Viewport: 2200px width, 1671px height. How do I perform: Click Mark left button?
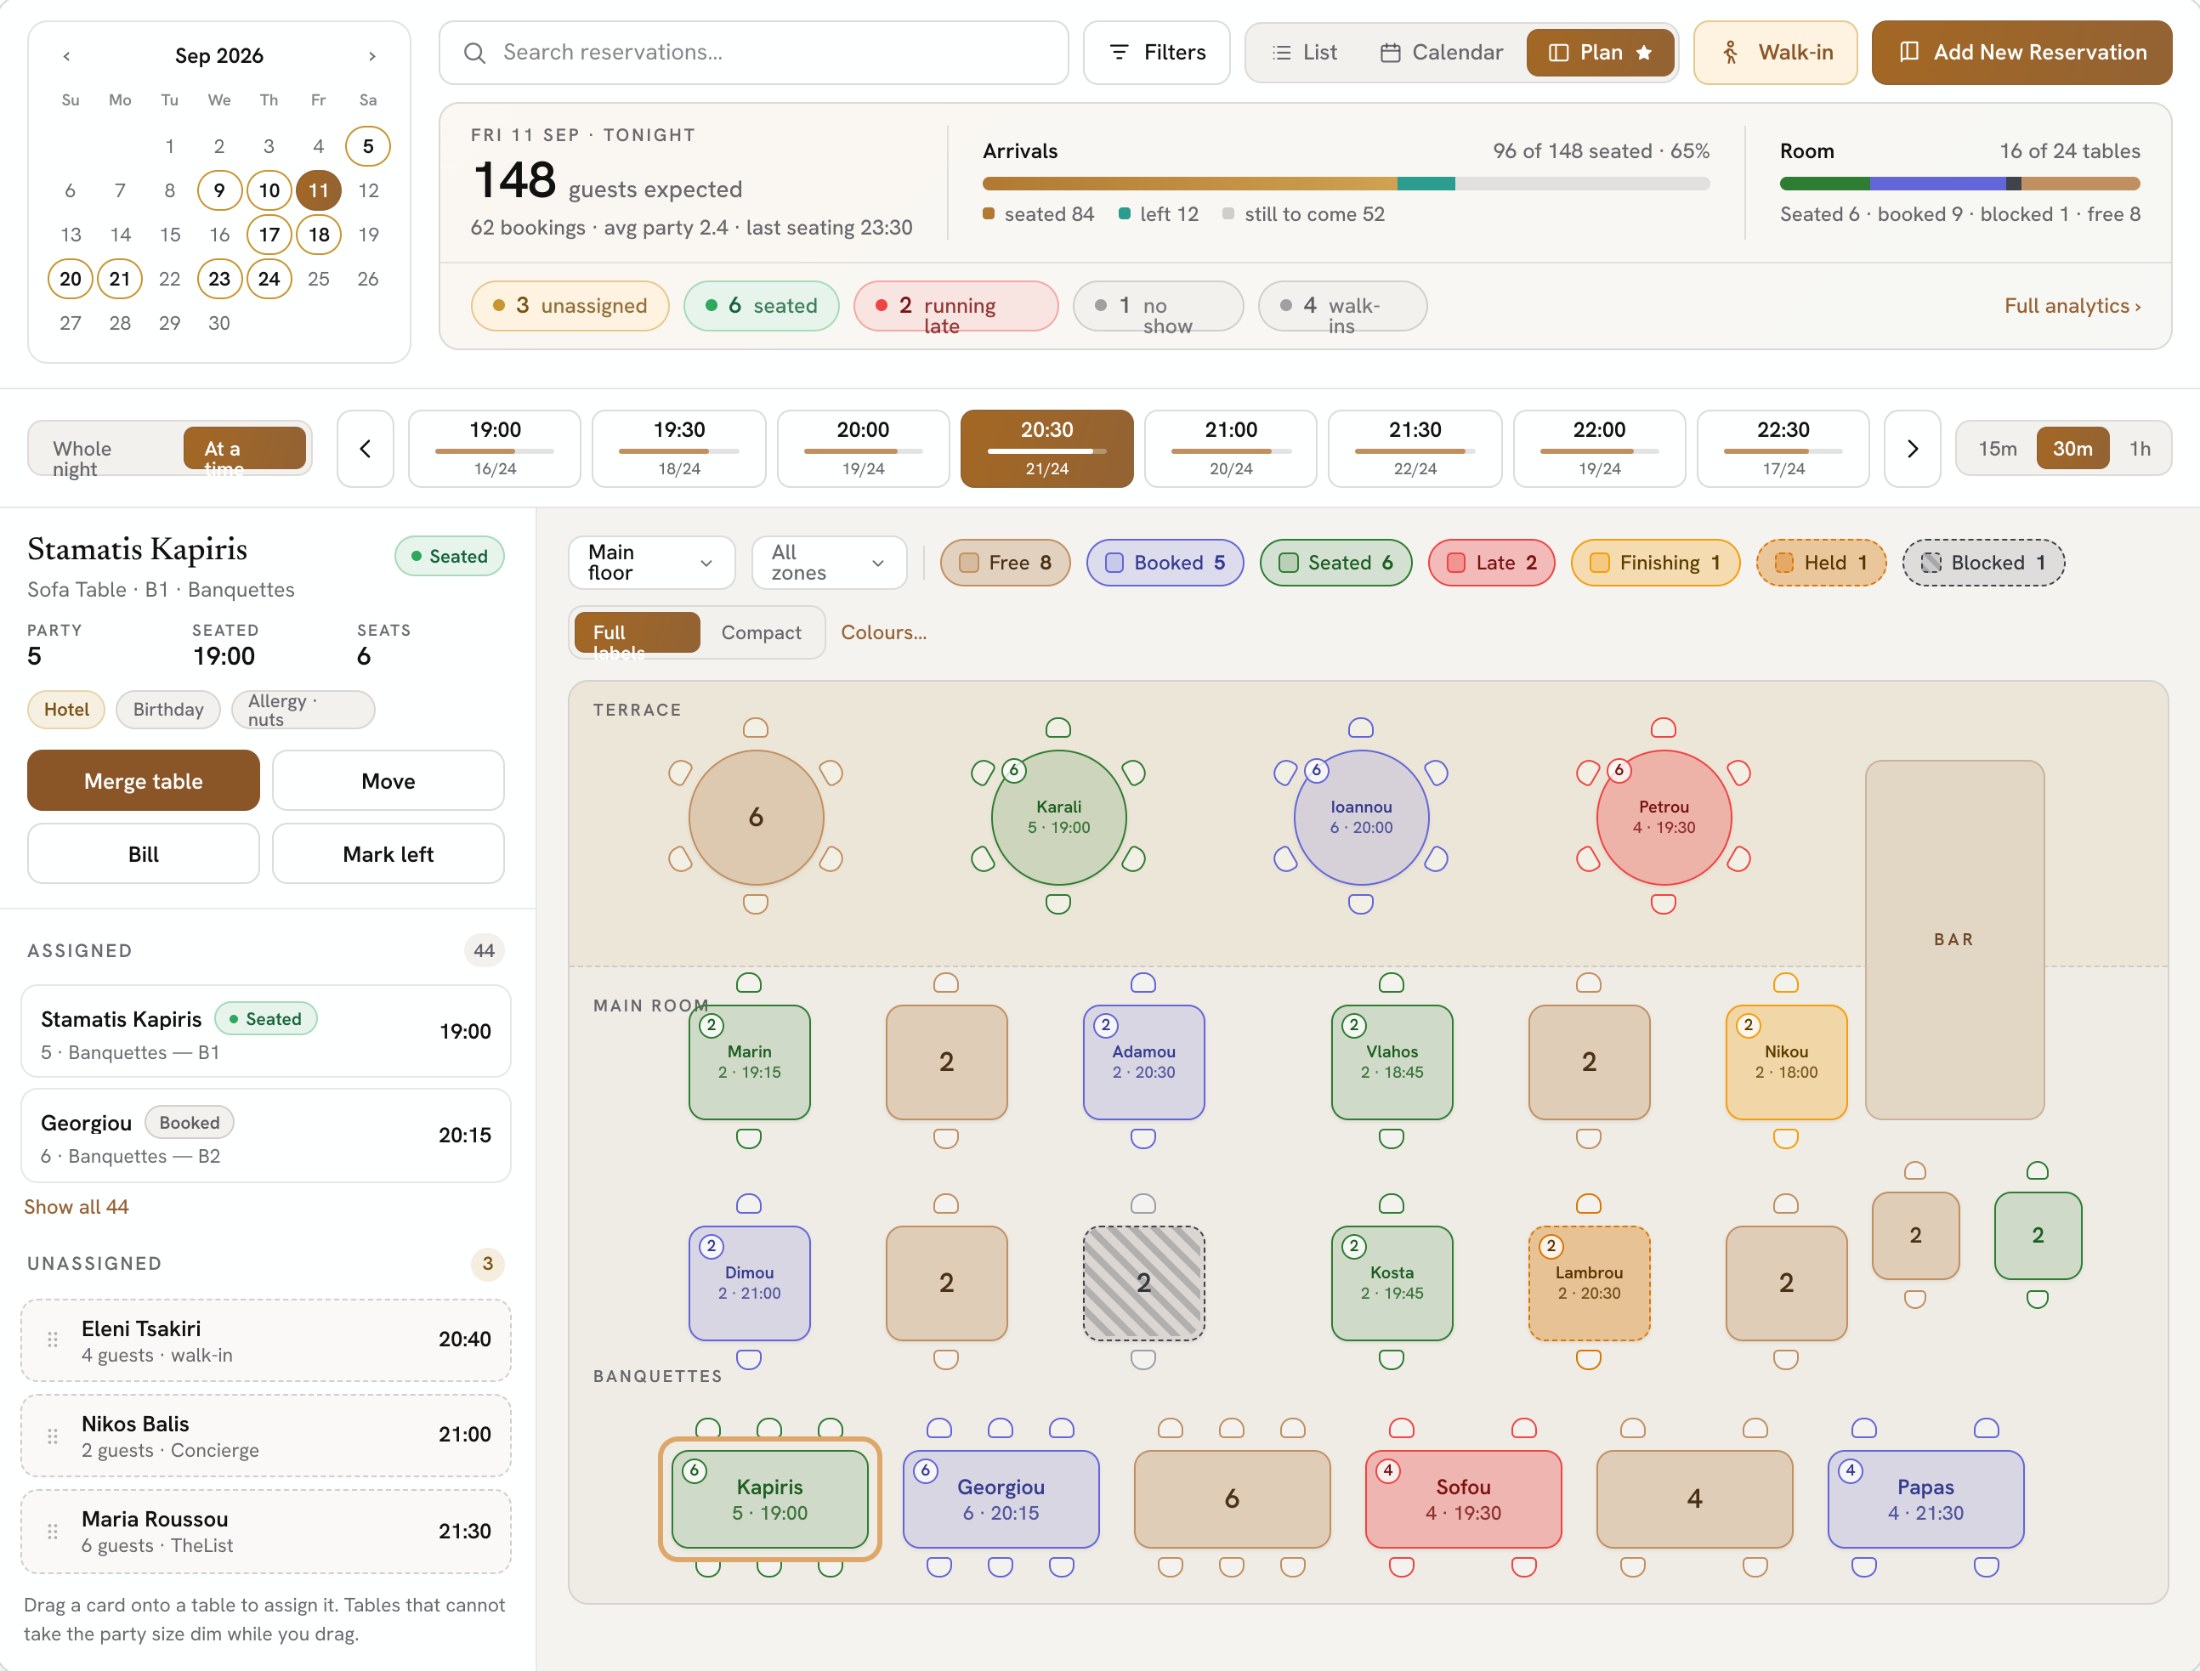pos(388,854)
